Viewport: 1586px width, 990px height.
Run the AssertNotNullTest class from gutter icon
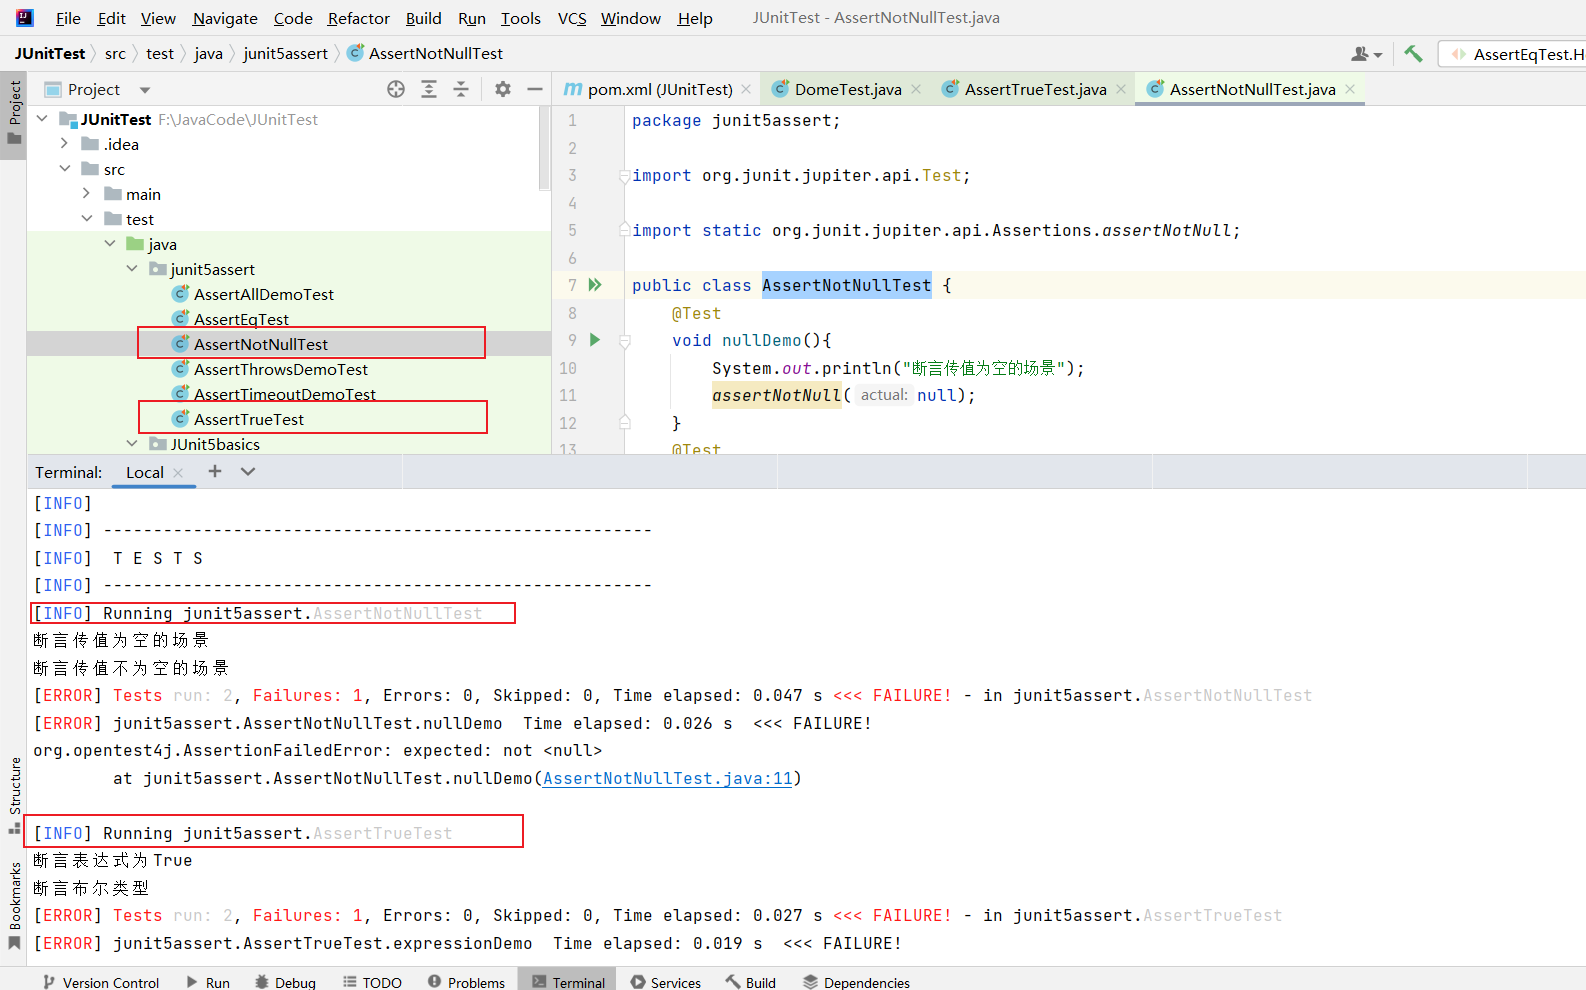point(595,285)
